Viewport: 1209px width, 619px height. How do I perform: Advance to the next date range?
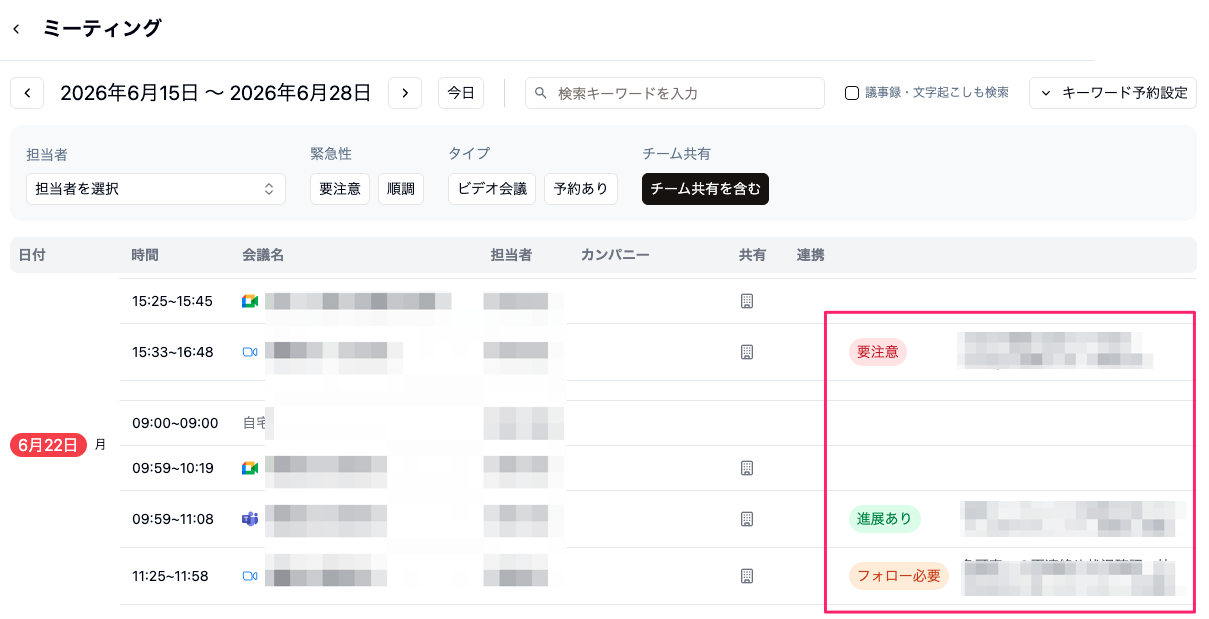[x=404, y=93]
